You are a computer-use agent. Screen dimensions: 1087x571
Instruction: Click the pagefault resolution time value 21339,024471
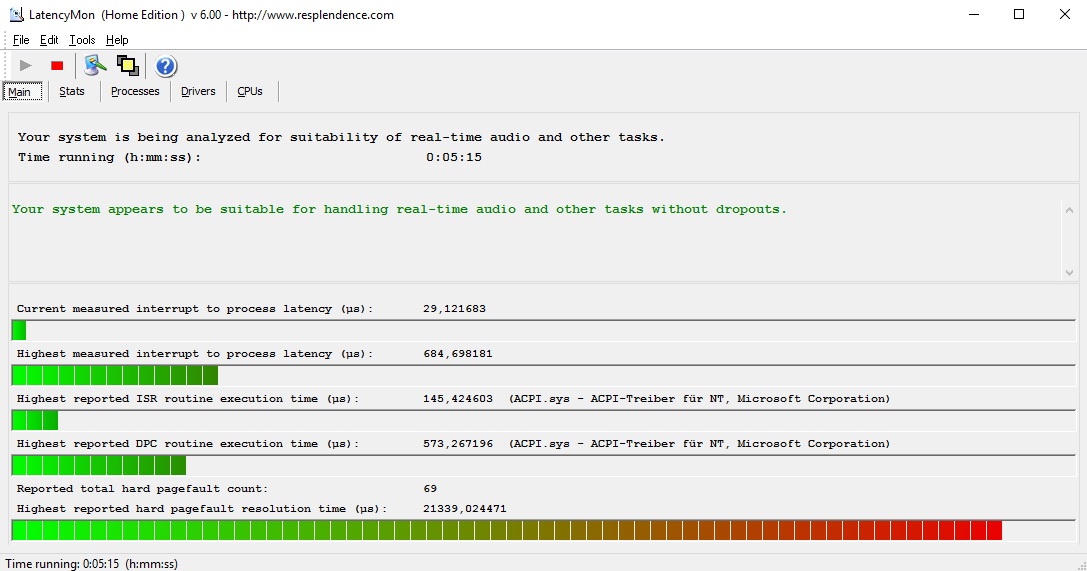click(x=464, y=509)
